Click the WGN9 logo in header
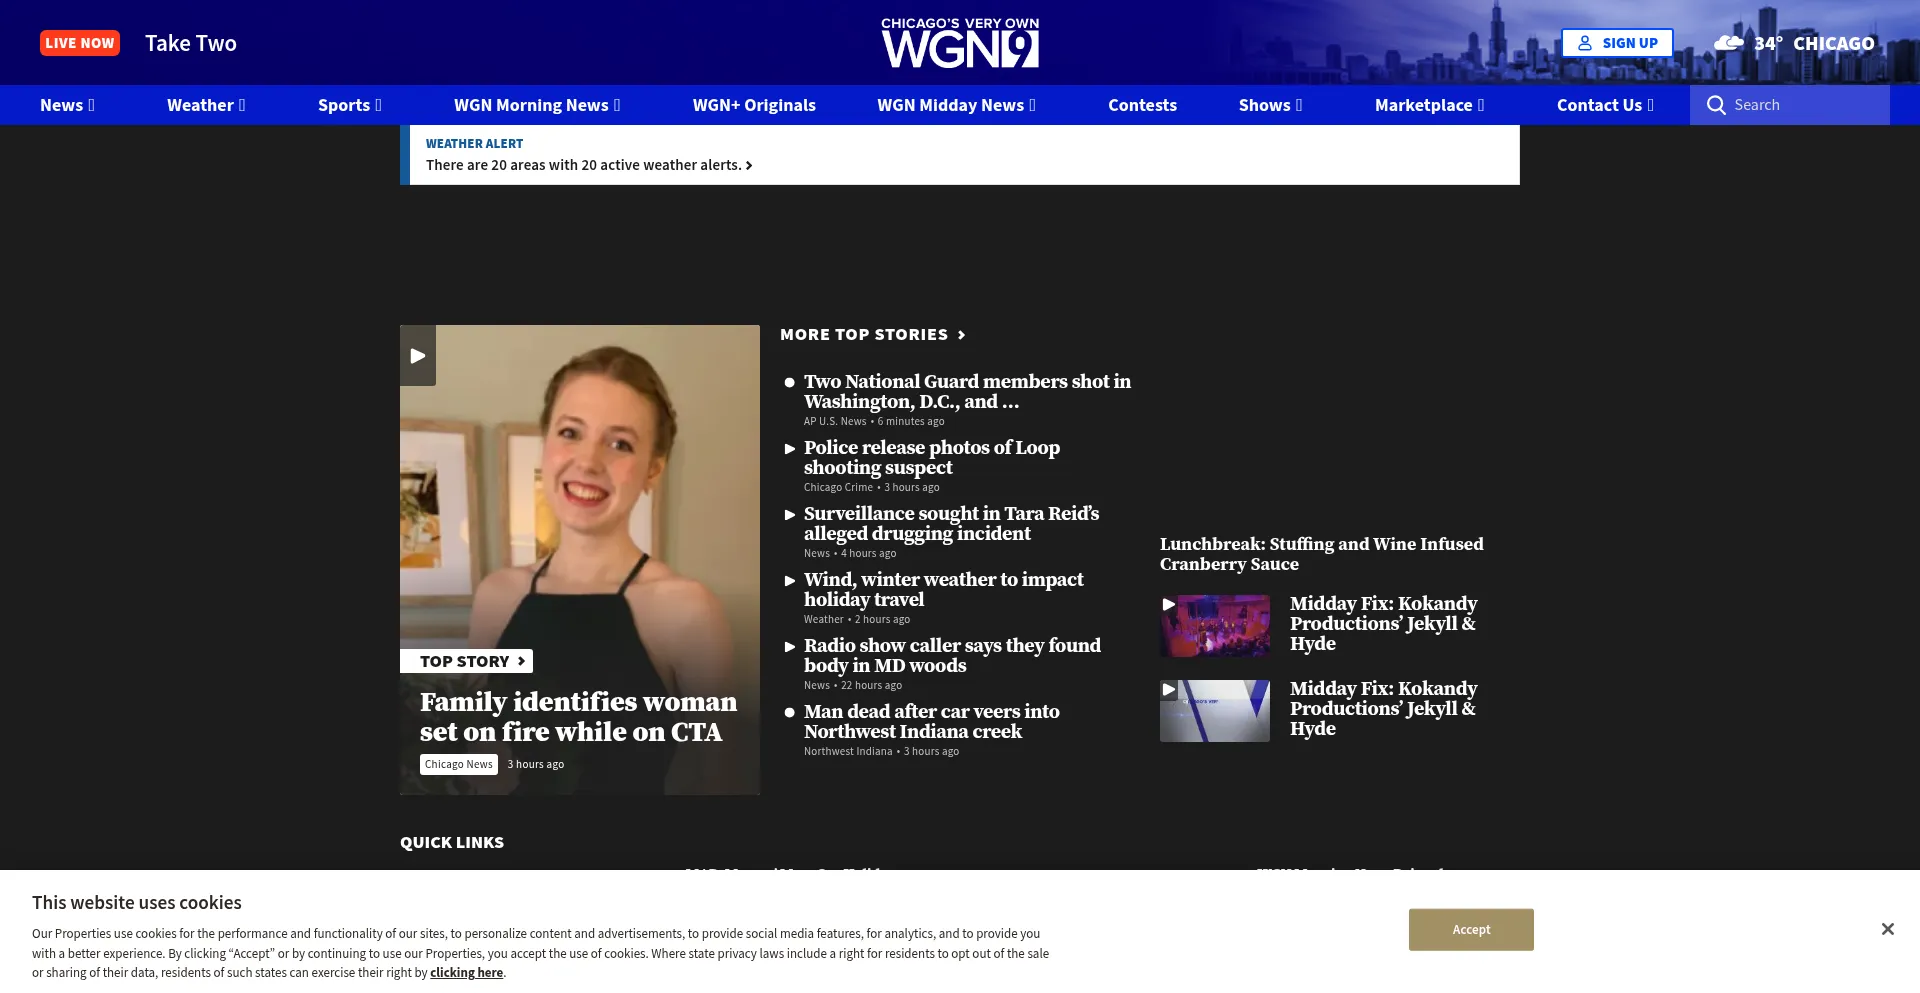The height and width of the screenshot is (993, 1920). pos(960,43)
